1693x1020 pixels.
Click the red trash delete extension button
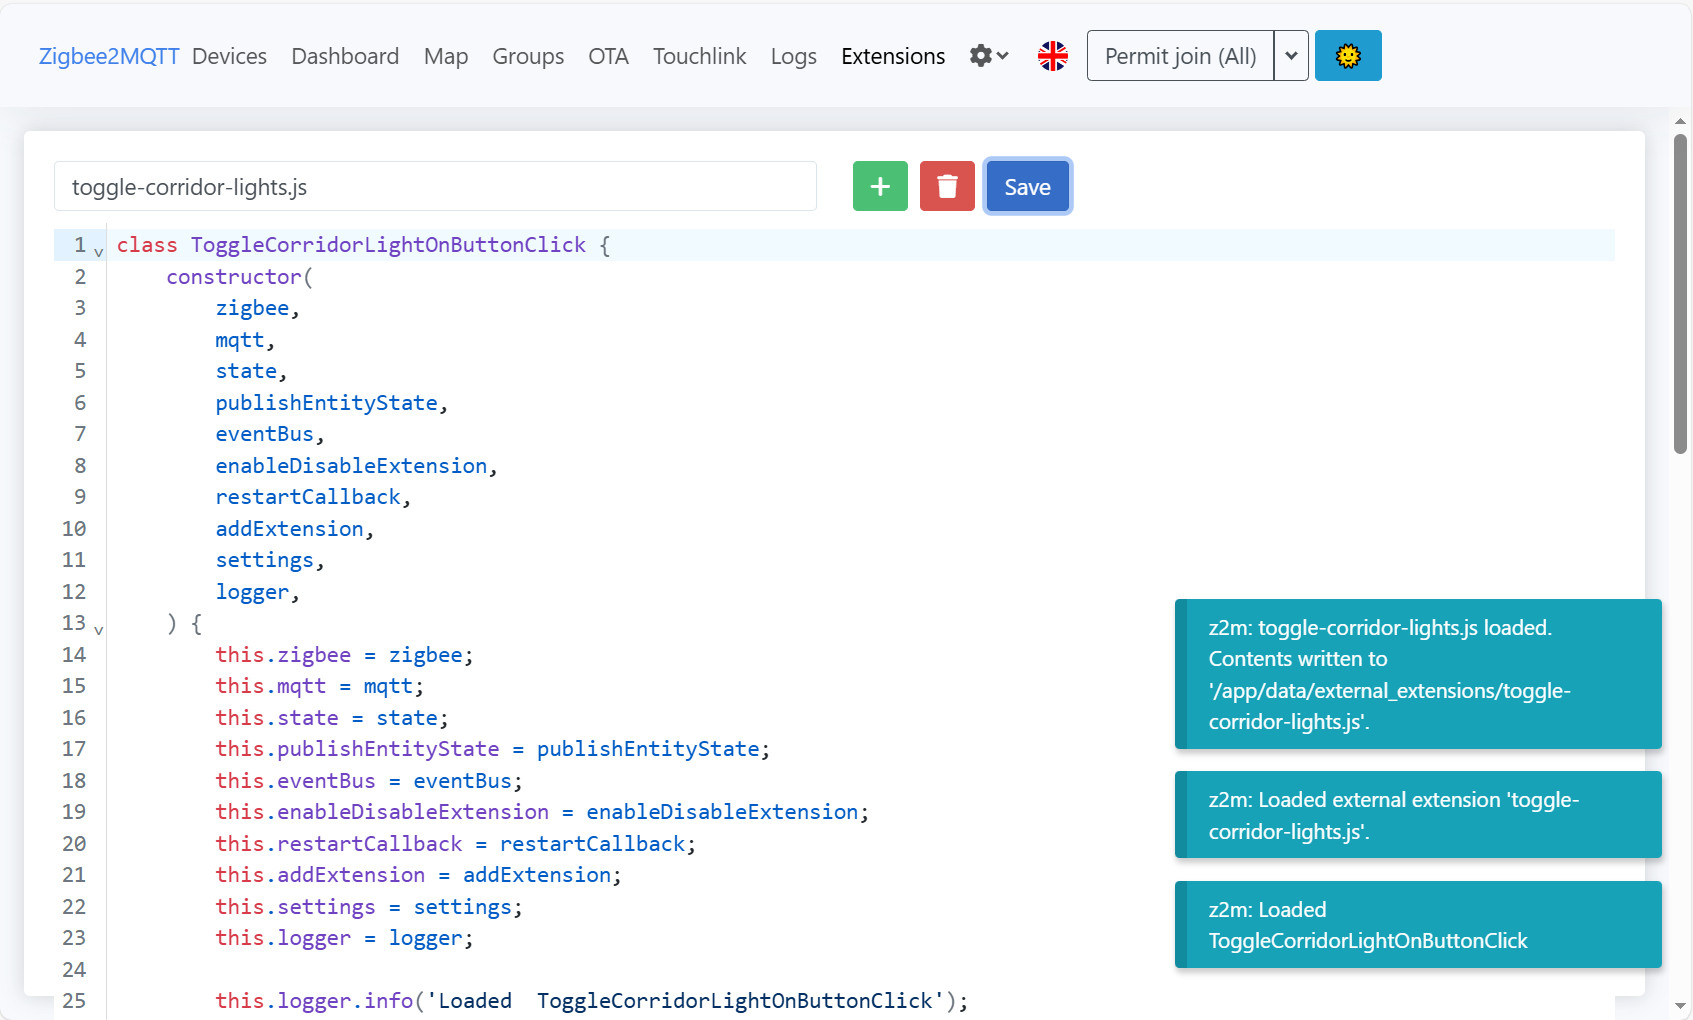click(947, 186)
